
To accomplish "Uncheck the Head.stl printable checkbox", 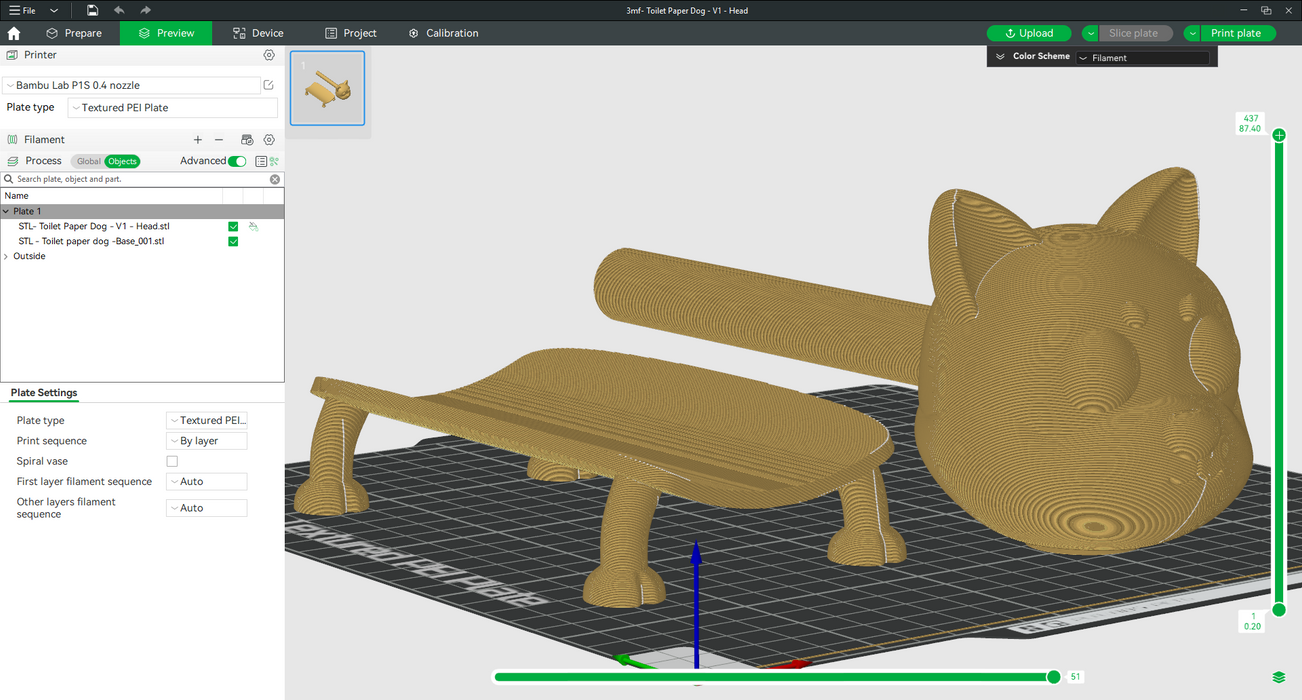I will (233, 227).
